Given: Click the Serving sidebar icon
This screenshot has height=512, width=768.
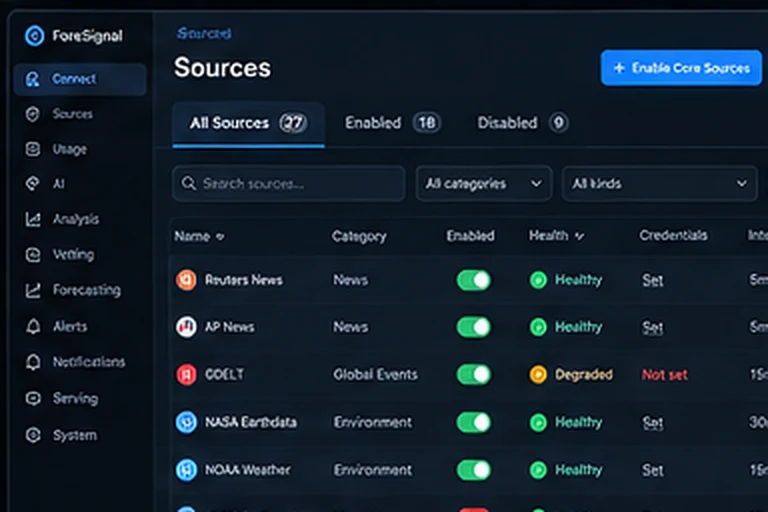Looking at the screenshot, I should [x=33, y=398].
